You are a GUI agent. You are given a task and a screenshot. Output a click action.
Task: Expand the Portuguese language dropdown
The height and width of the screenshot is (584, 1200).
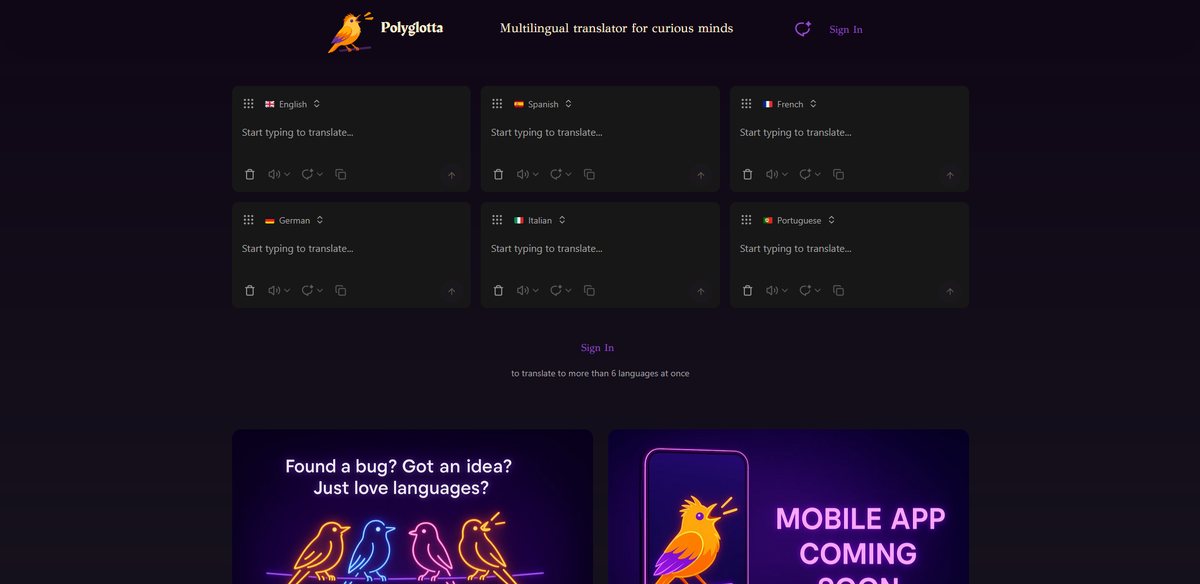pos(798,220)
